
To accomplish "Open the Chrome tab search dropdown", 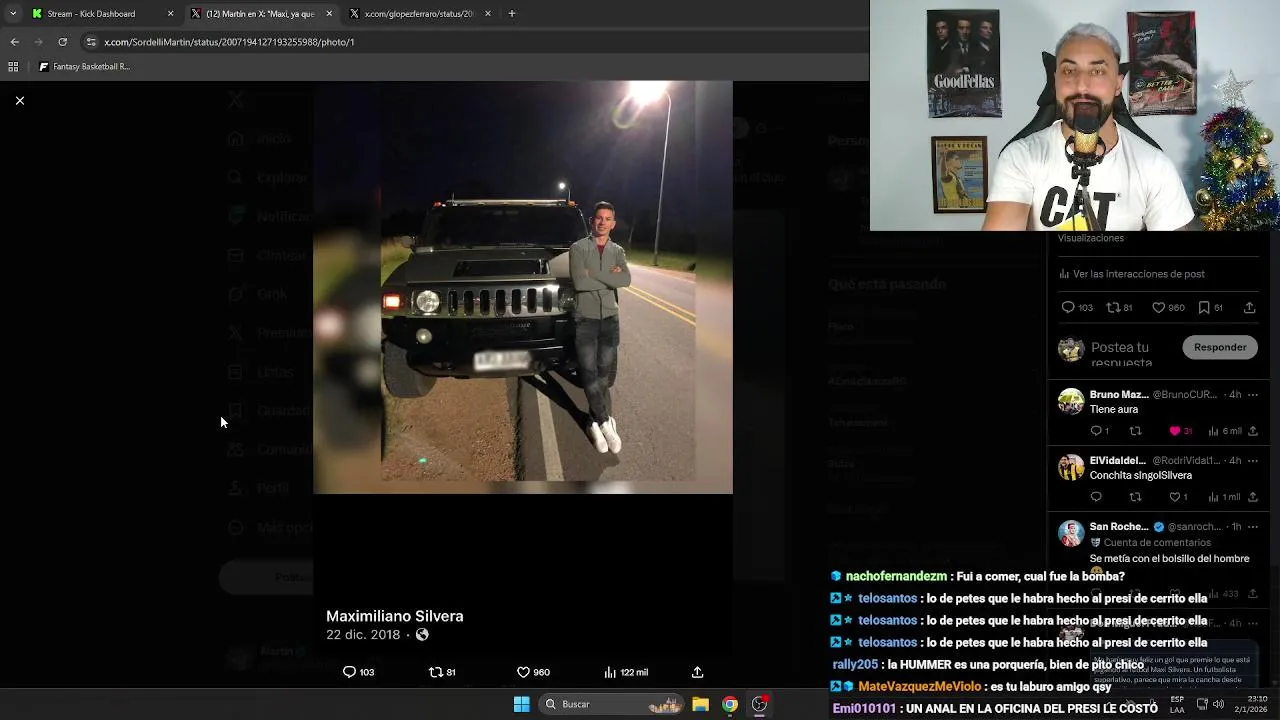I will pos(12,14).
